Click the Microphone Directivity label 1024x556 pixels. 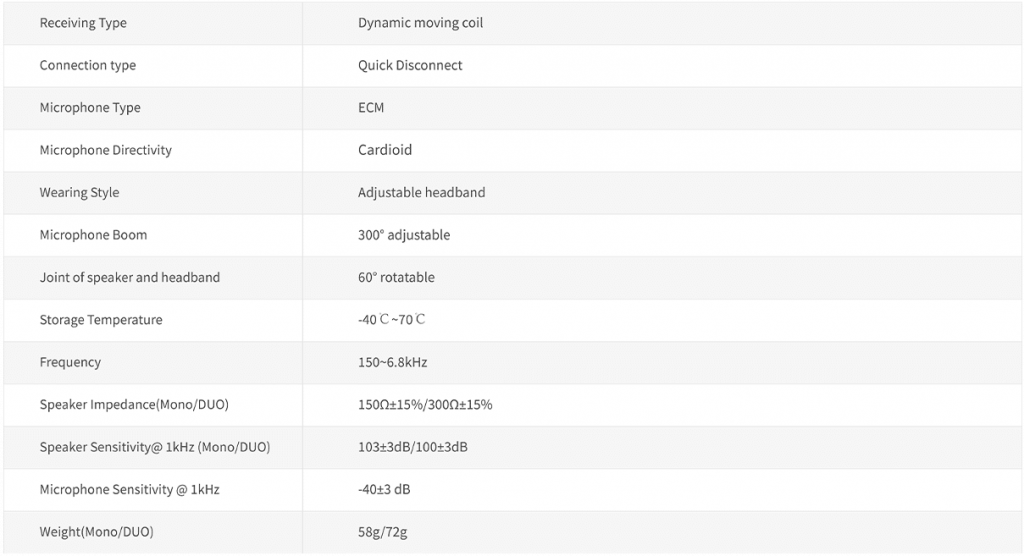click(x=105, y=150)
